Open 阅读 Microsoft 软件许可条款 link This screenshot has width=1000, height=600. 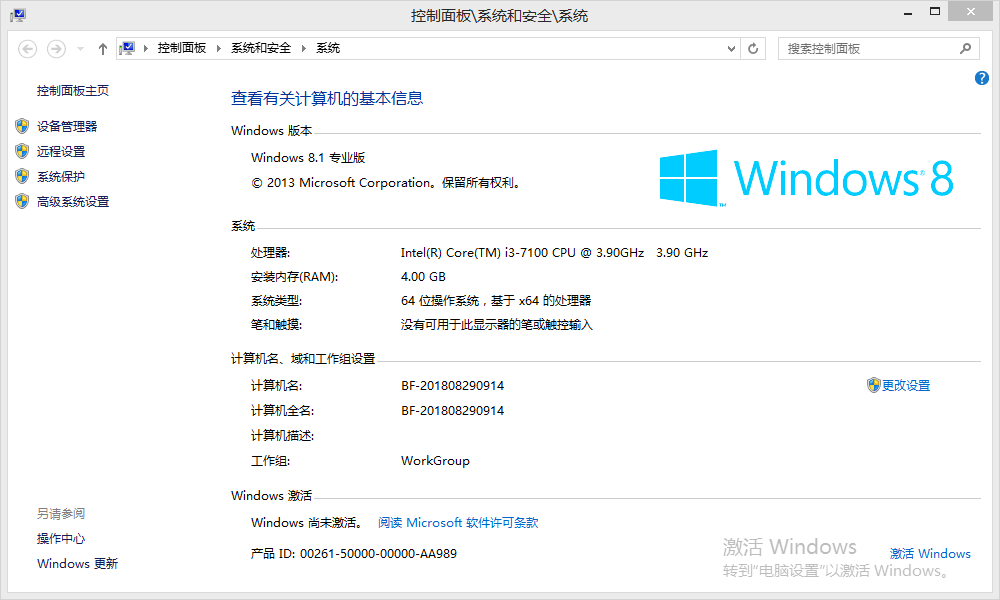[458, 523]
